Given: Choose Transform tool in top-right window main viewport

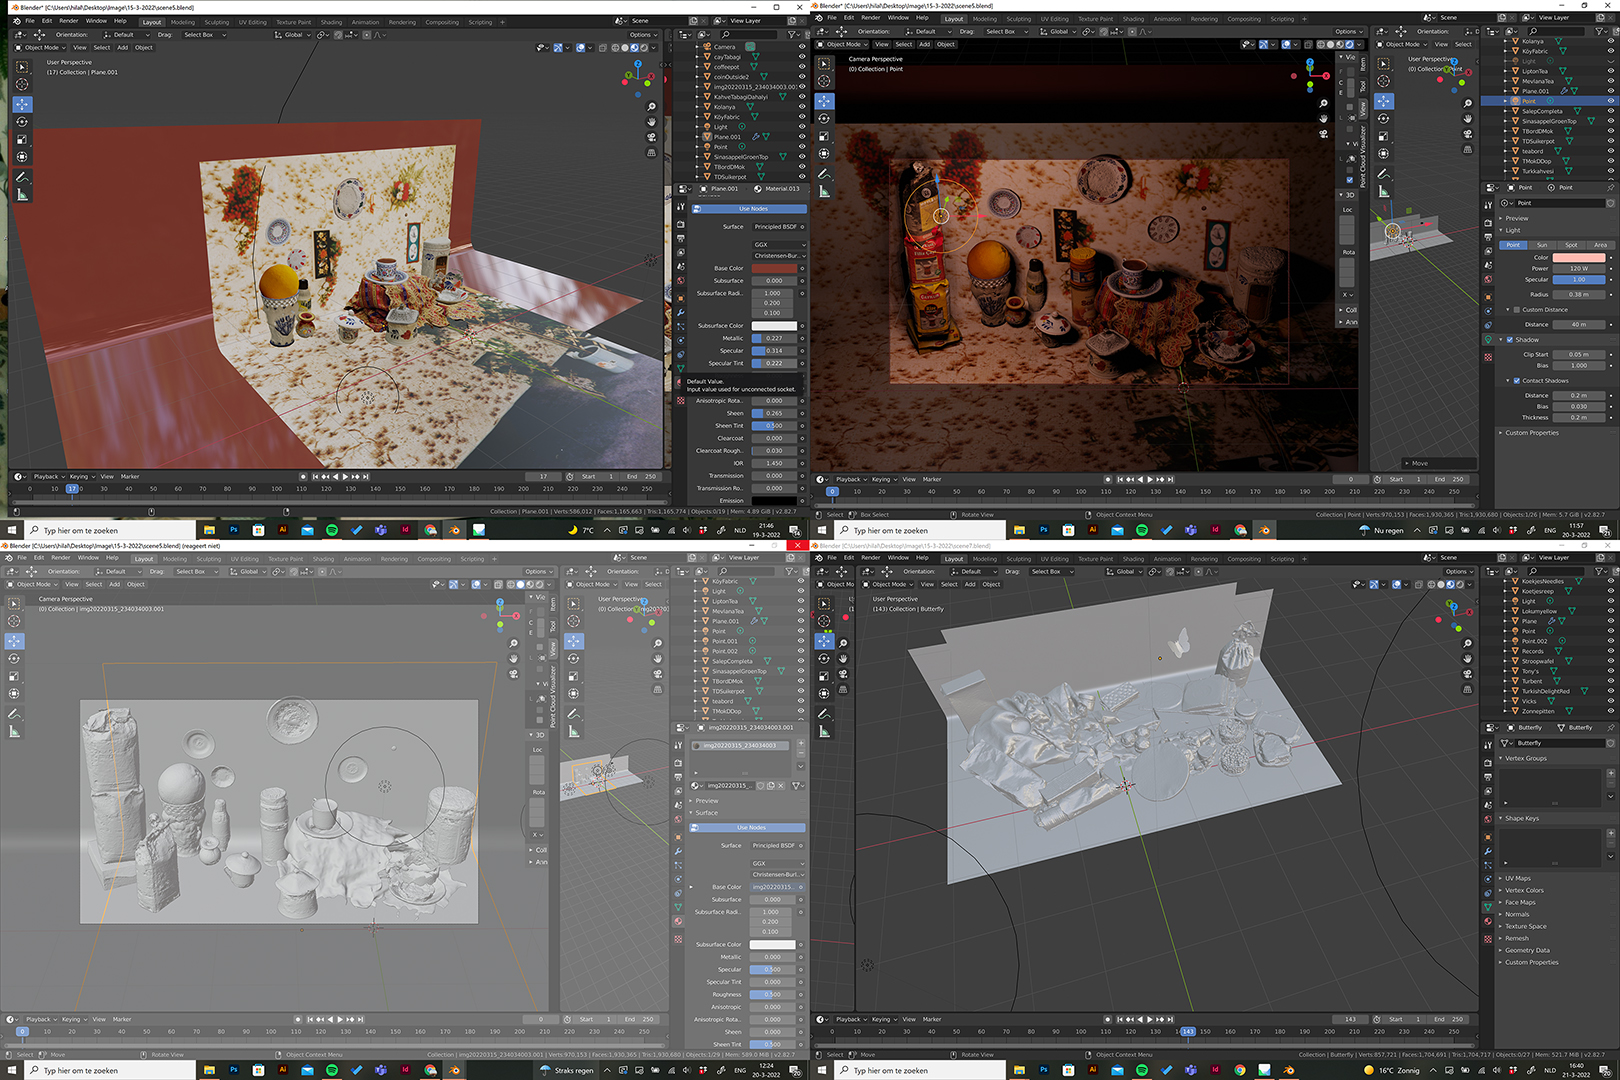Looking at the screenshot, I should coord(824,153).
